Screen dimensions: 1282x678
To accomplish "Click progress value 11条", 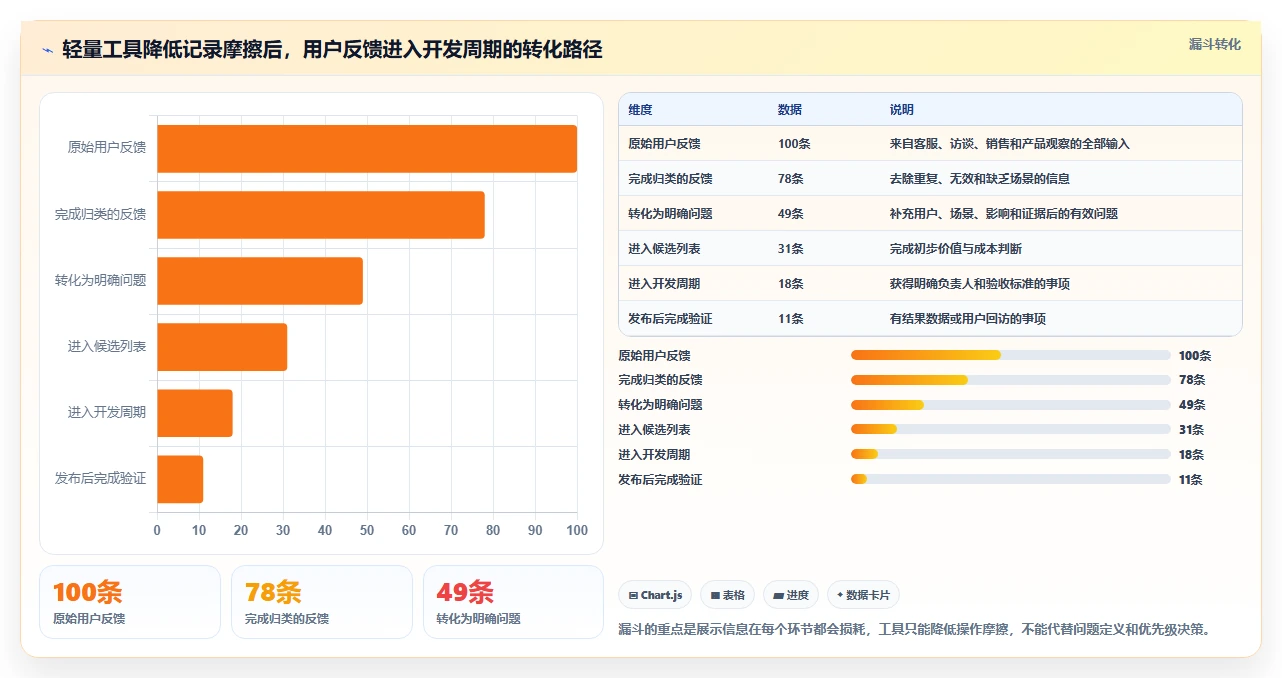I will click(1191, 479).
